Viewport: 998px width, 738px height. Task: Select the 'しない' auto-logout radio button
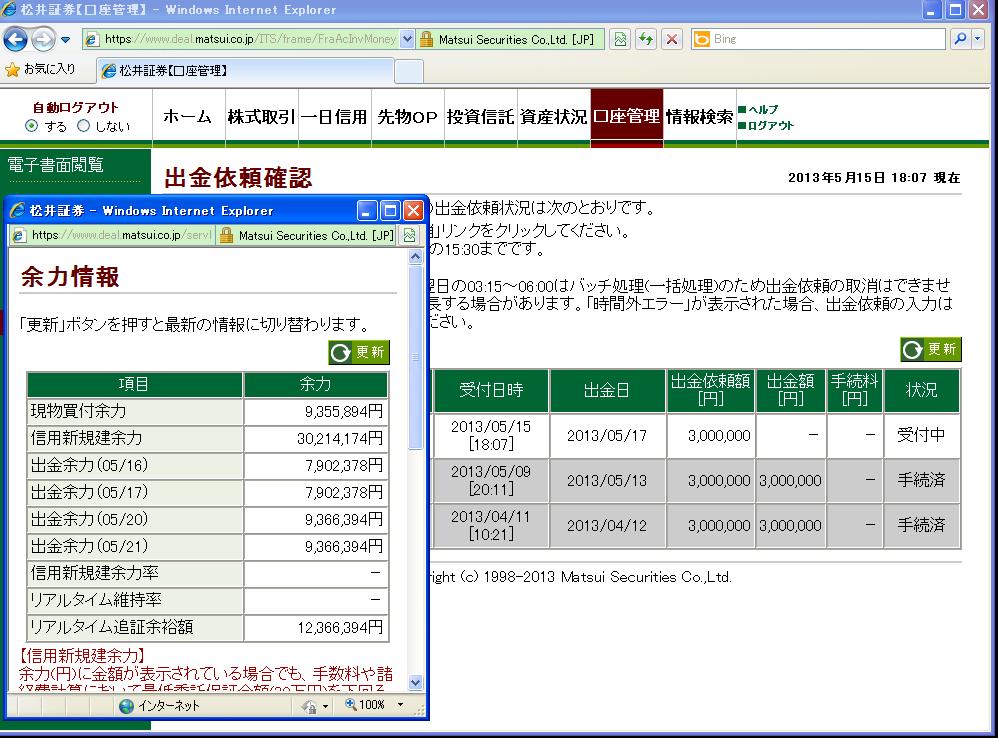tap(84, 126)
